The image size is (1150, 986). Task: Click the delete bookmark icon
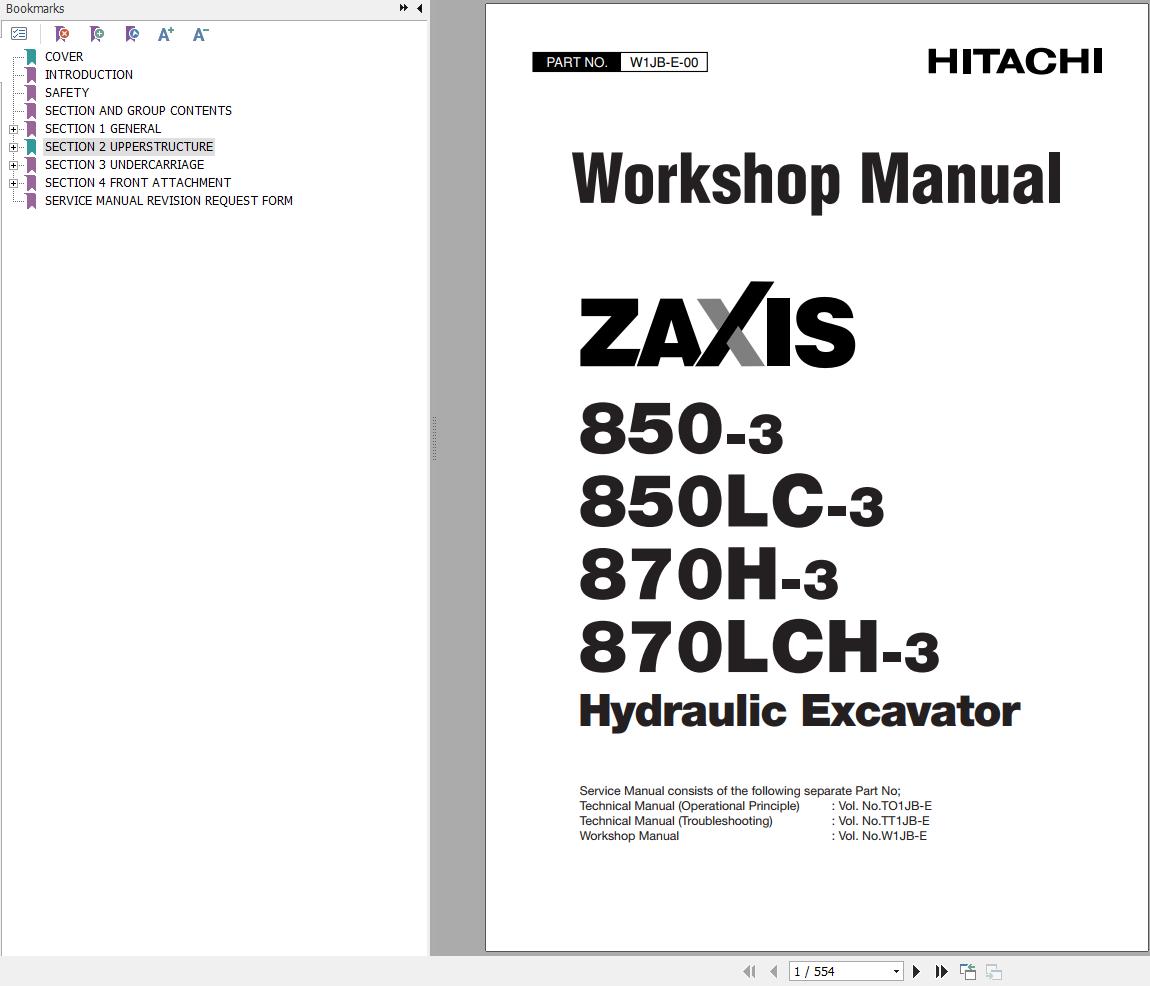pos(62,34)
